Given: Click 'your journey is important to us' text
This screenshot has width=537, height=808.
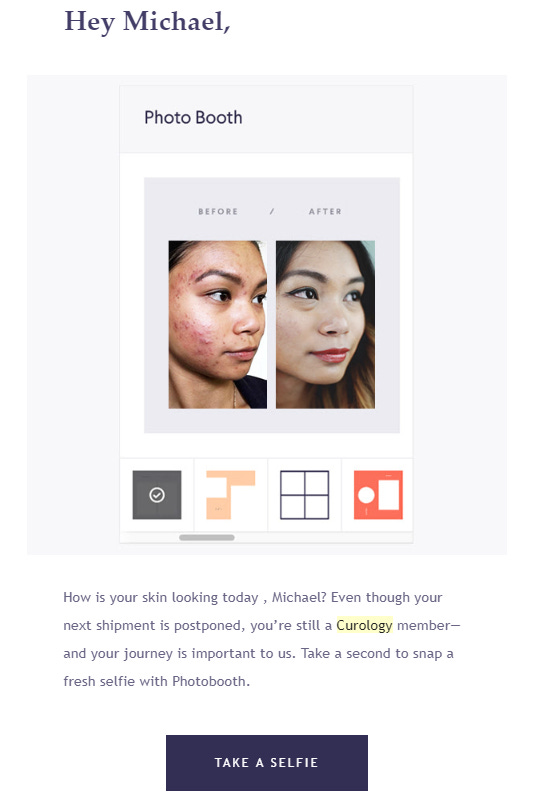Looking at the screenshot, I should point(193,653).
